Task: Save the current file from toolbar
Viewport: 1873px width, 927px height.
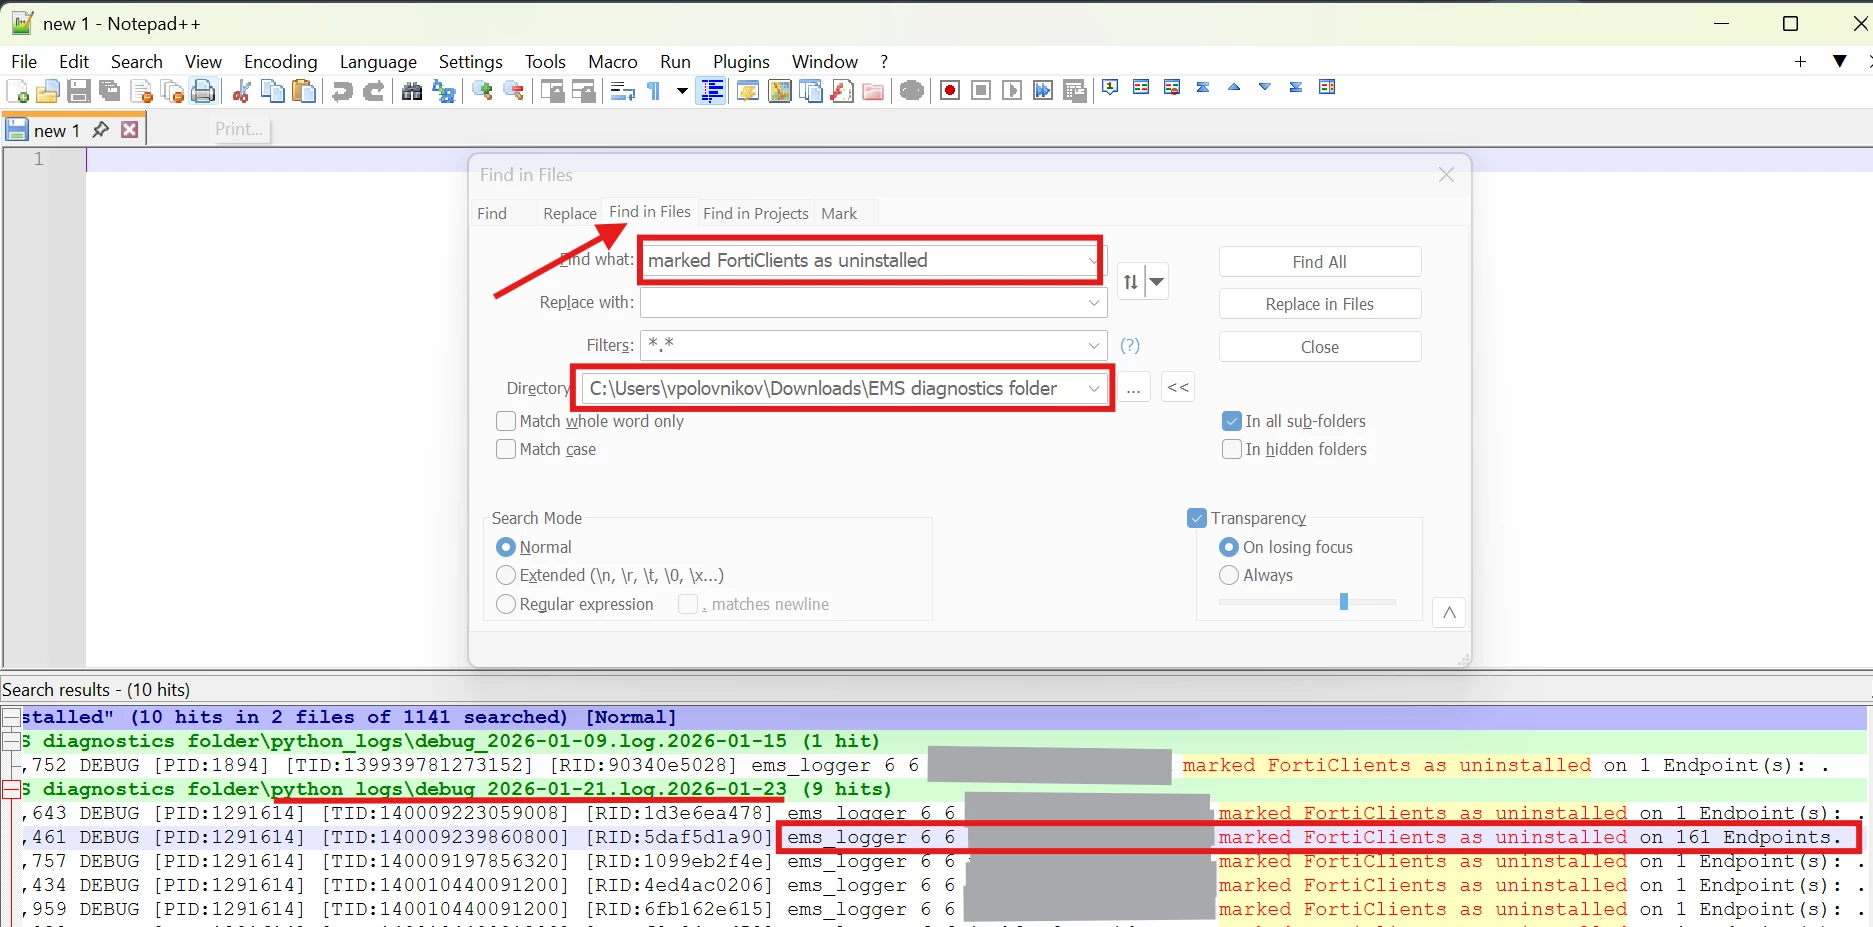Action: click(x=79, y=92)
